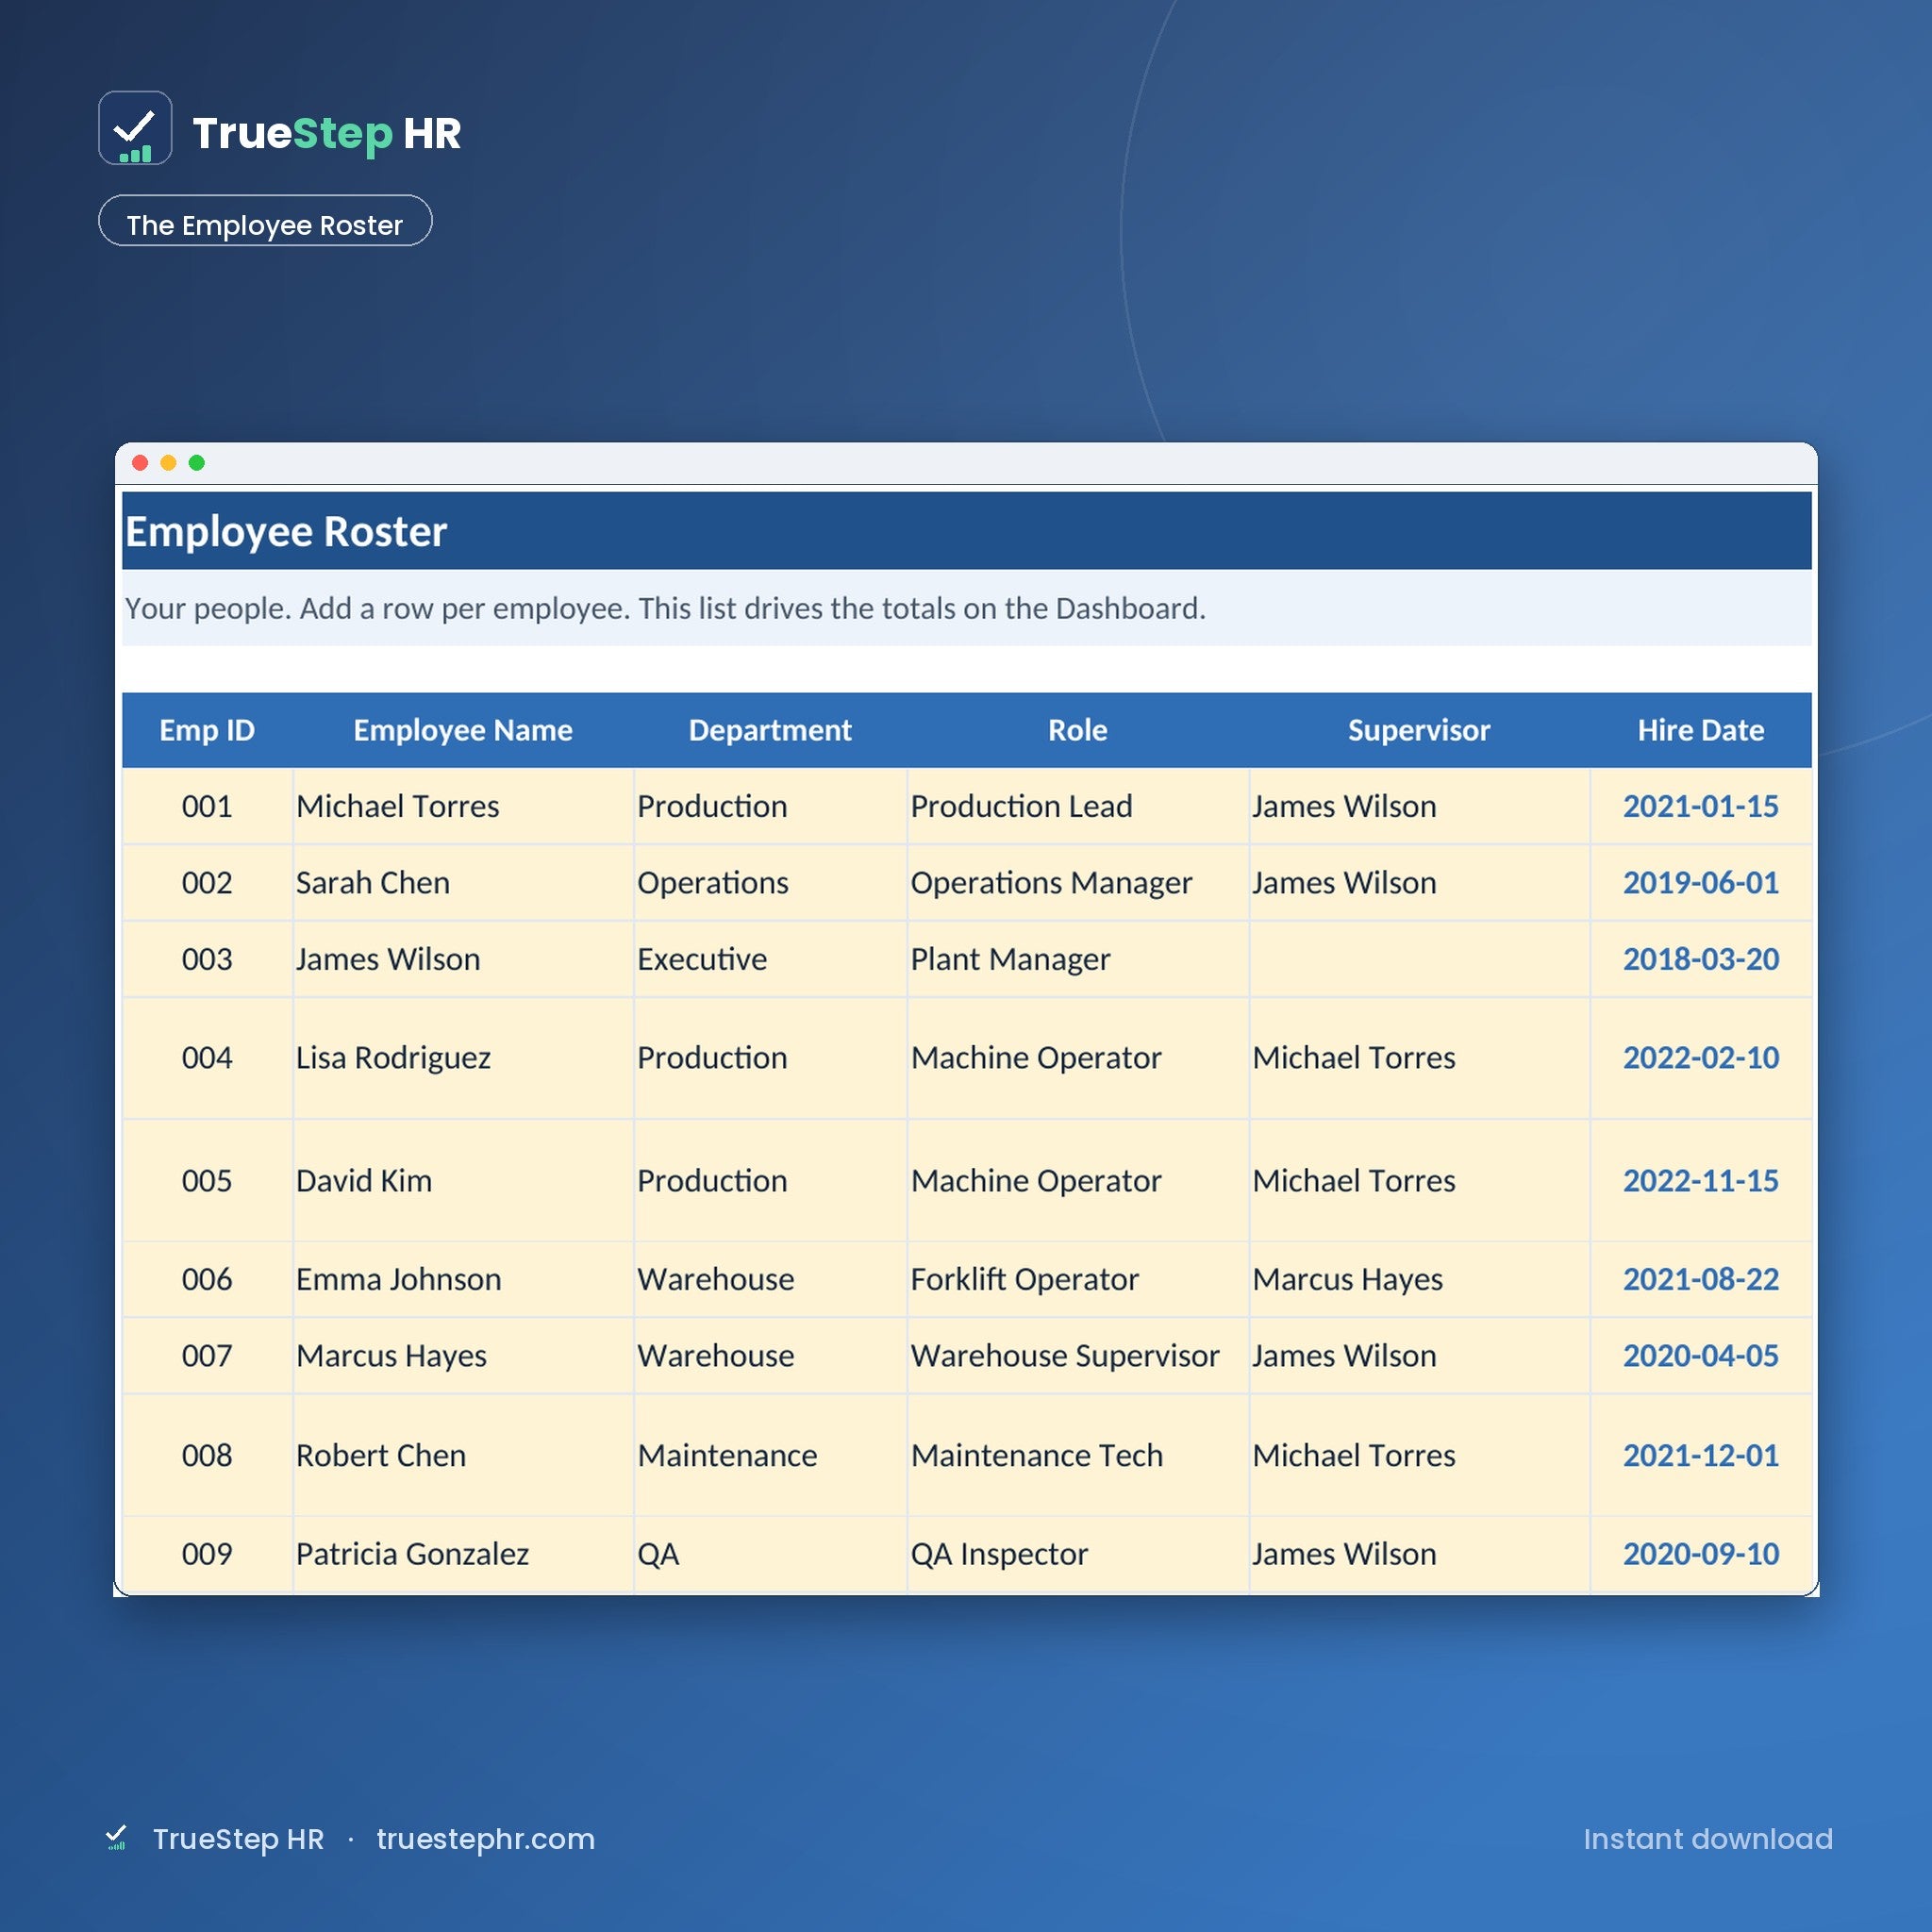
Task: Click the "QA Inspector" role cell
Action: [x=1078, y=1554]
